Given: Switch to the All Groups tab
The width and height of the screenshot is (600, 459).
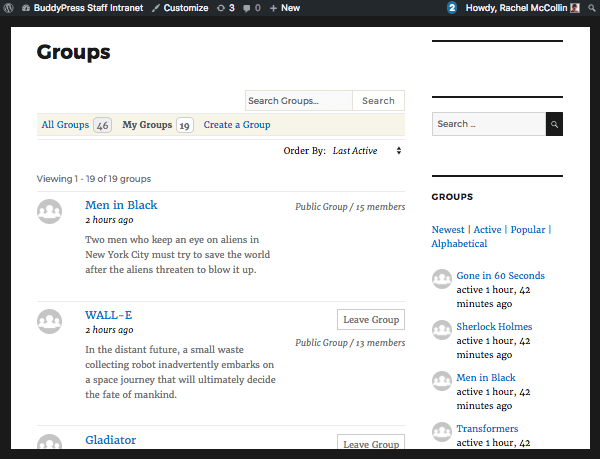Looking at the screenshot, I should coord(76,125).
